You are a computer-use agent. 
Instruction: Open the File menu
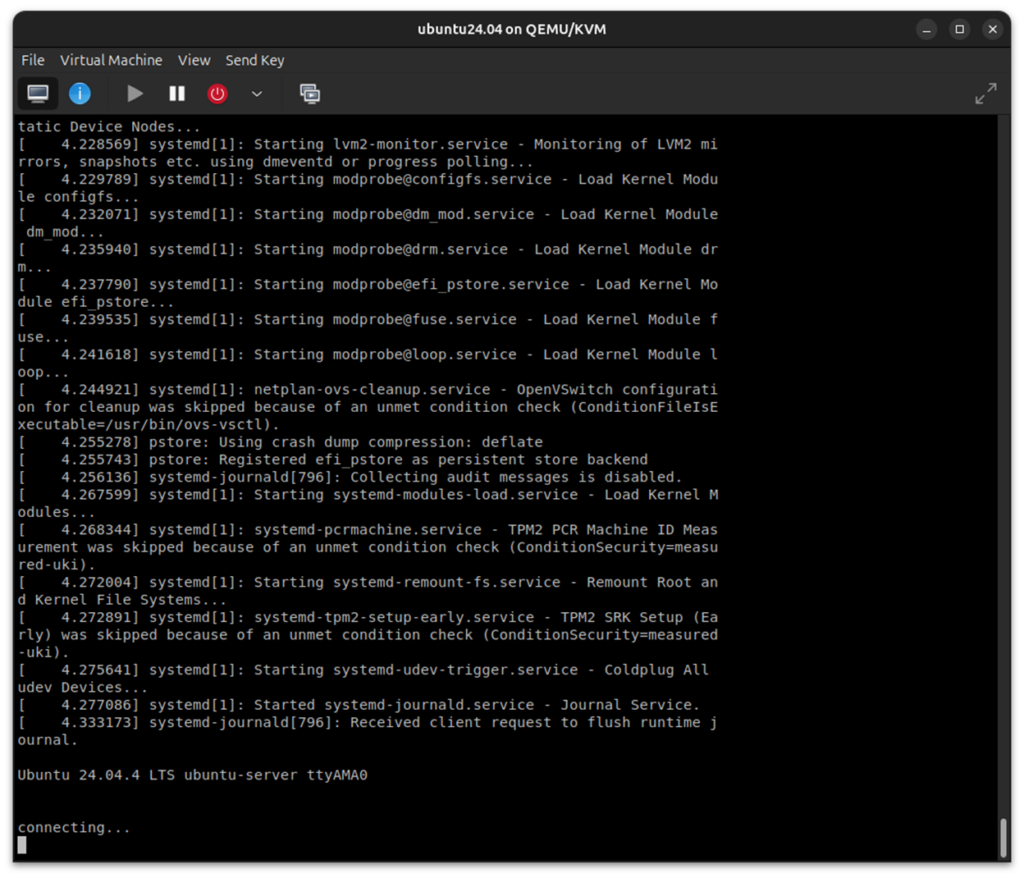click(33, 60)
